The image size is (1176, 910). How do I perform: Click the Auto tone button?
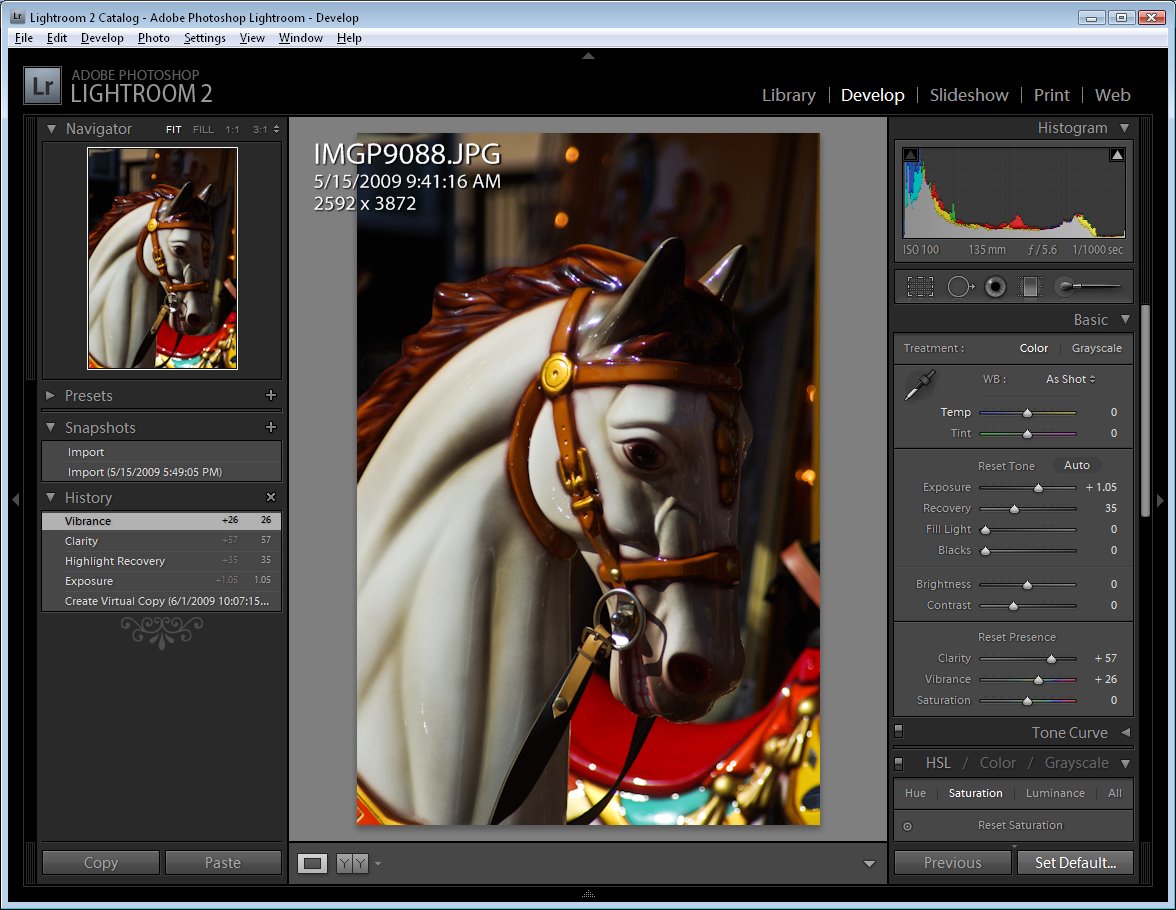tap(1076, 465)
